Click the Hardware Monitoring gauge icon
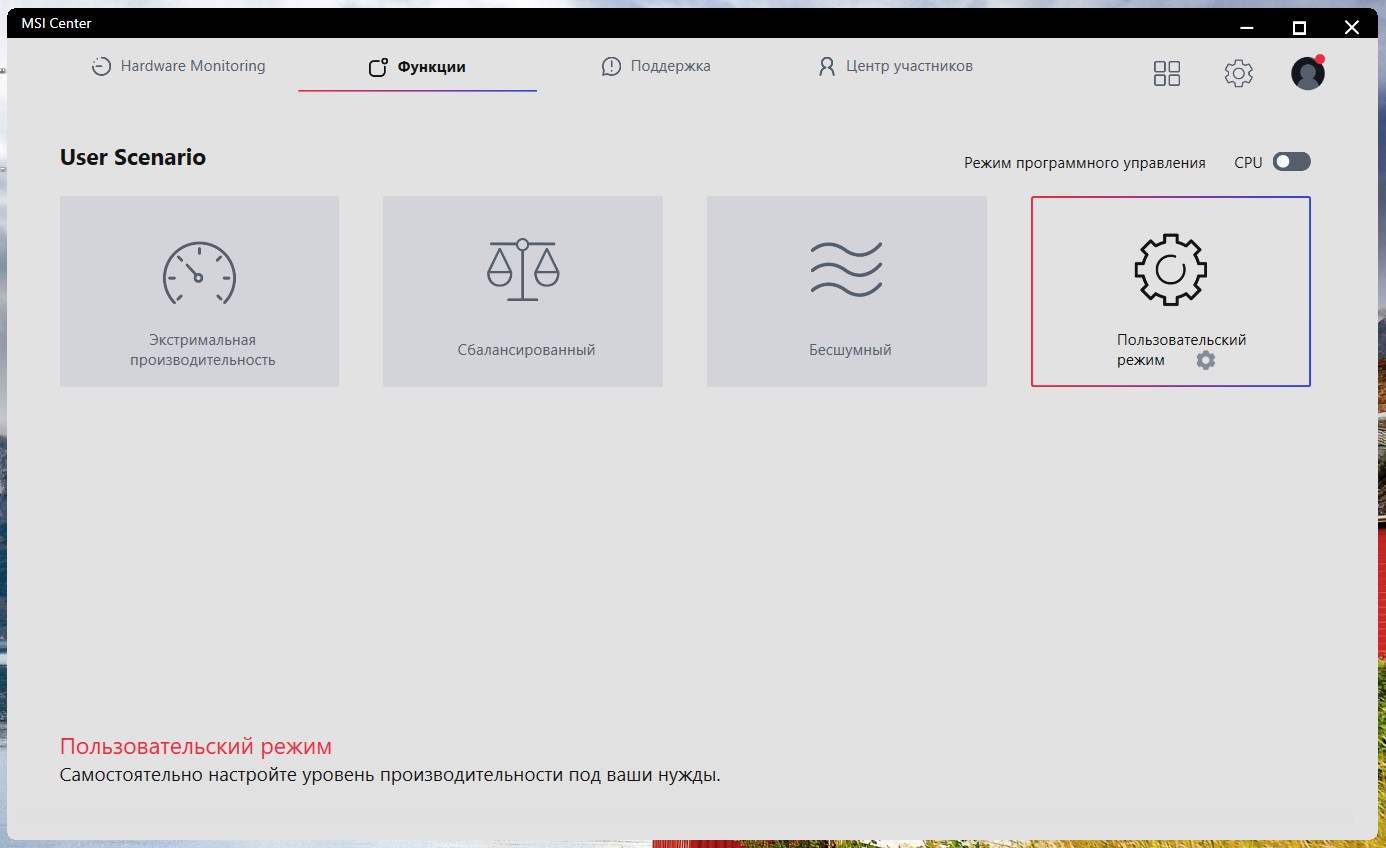 [101, 68]
